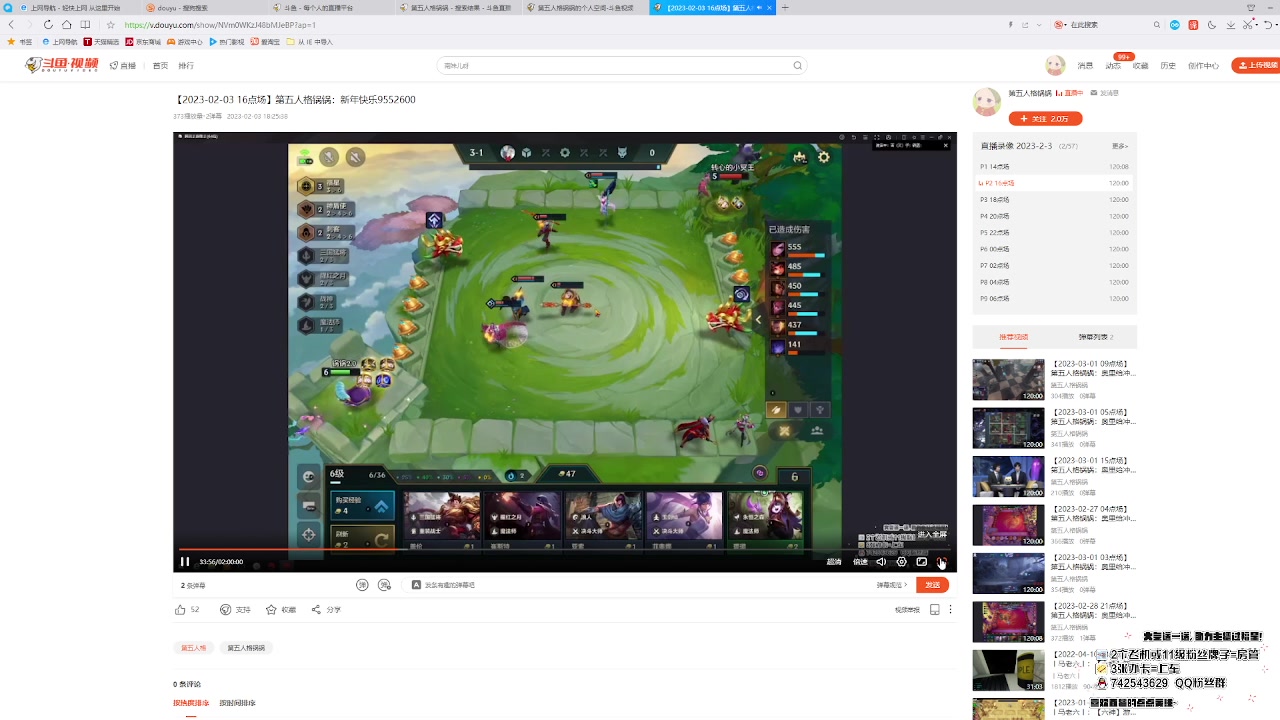
Task: Open the three-dot more options menu
Action: (x=950, y=609)
